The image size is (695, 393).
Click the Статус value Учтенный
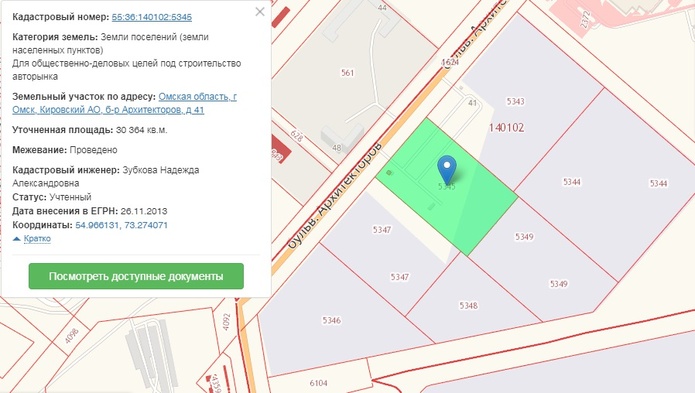[x=70, y=197]
